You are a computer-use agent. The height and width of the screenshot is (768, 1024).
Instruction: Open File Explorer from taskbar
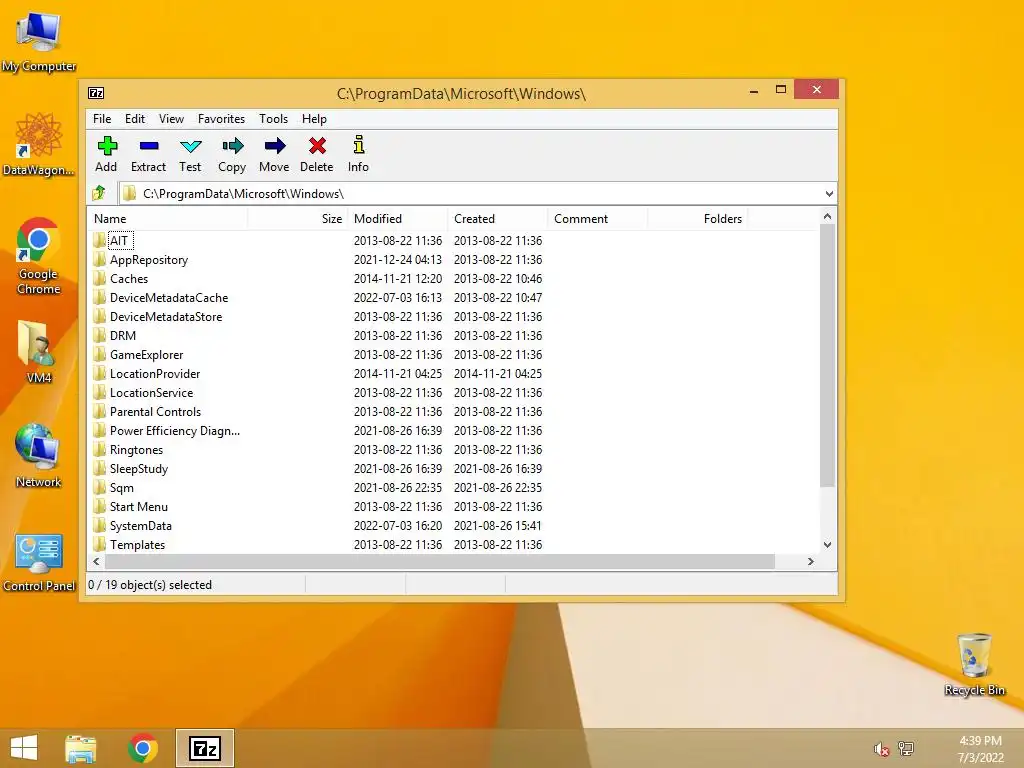pos(81,748)
